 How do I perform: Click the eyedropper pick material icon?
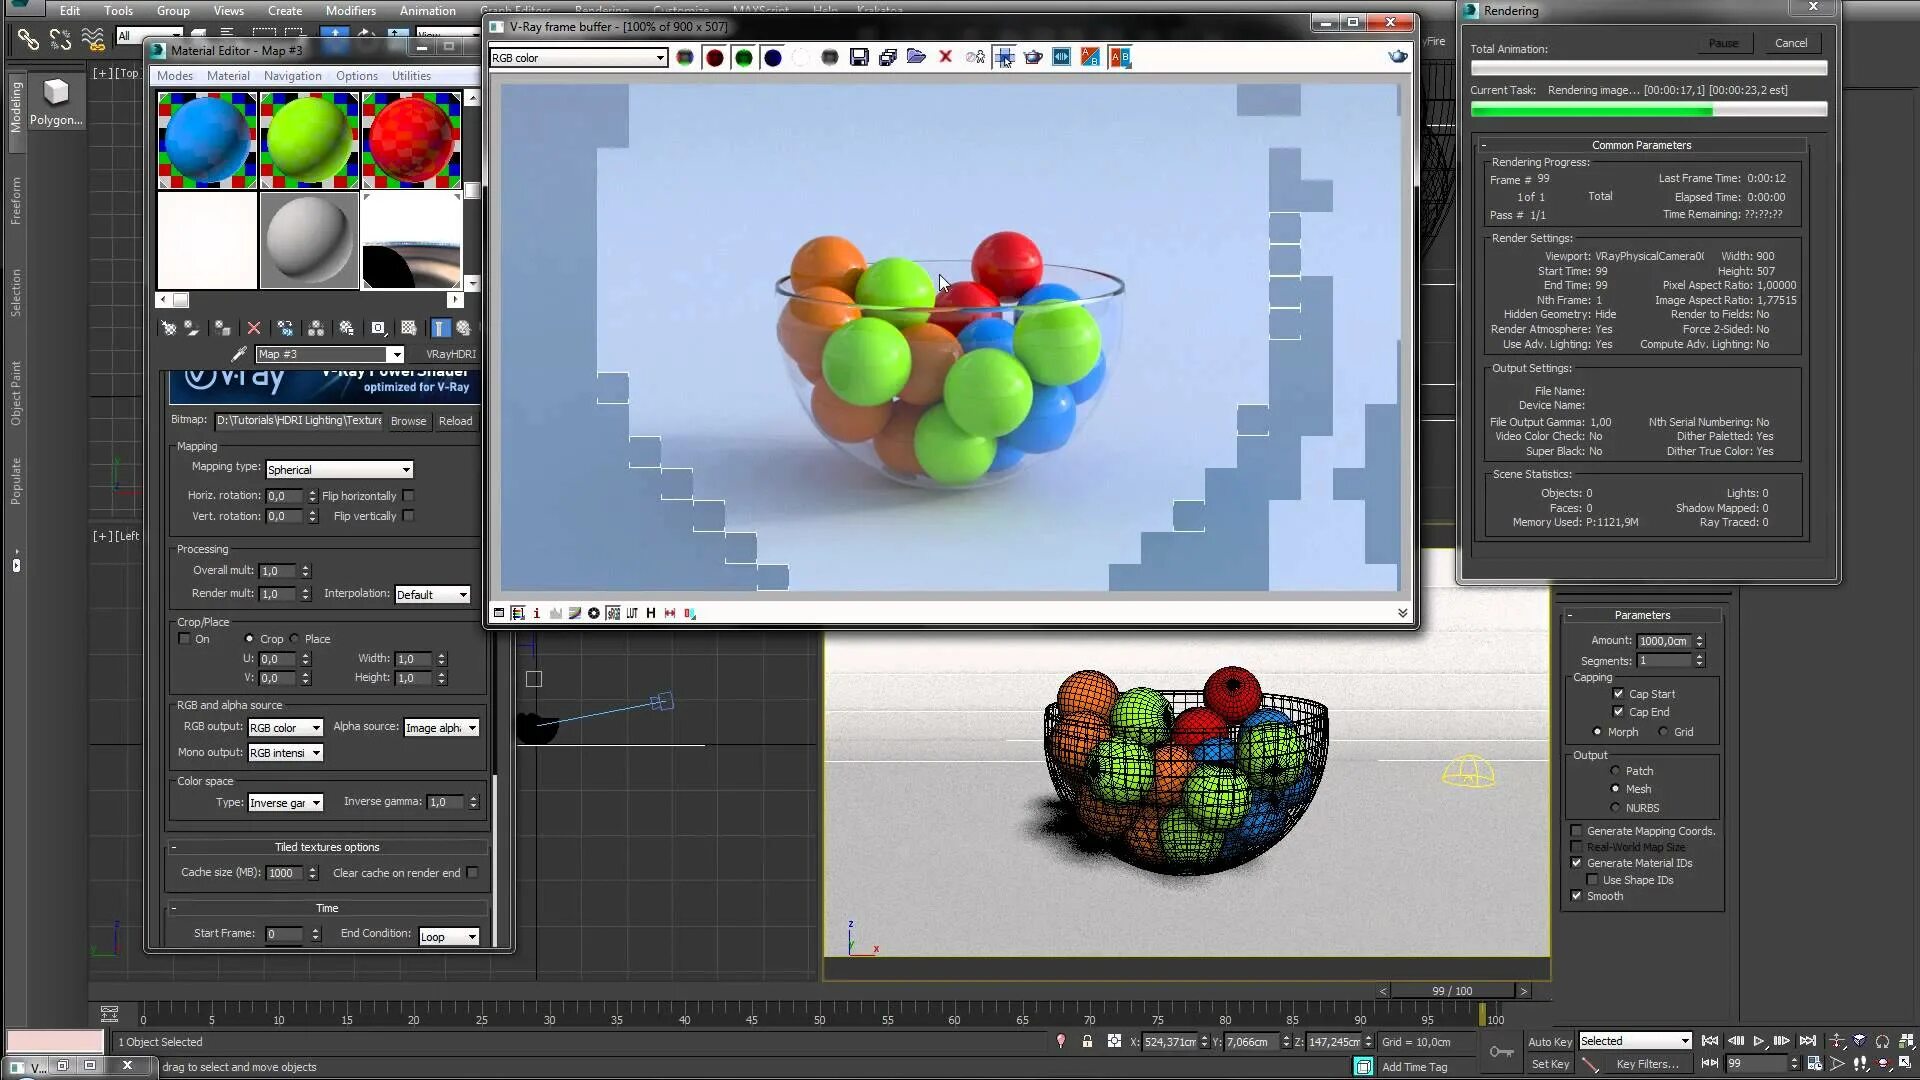(x=238, y=354)
